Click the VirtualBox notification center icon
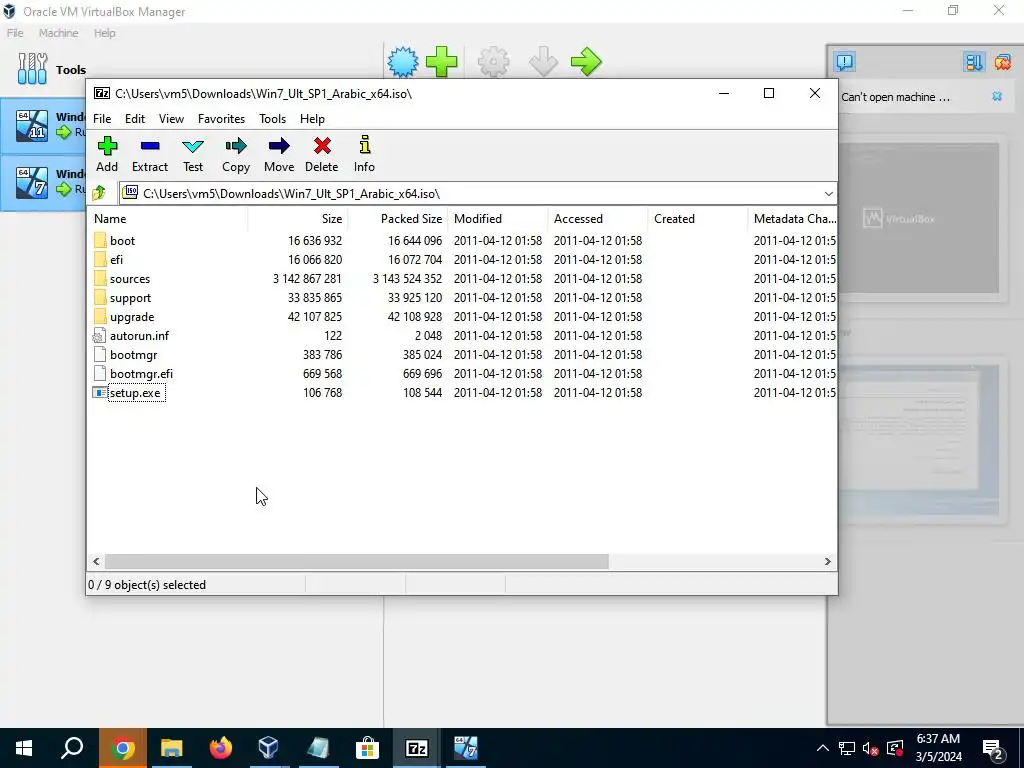1024x768 pixels. [x=844, y=62]
